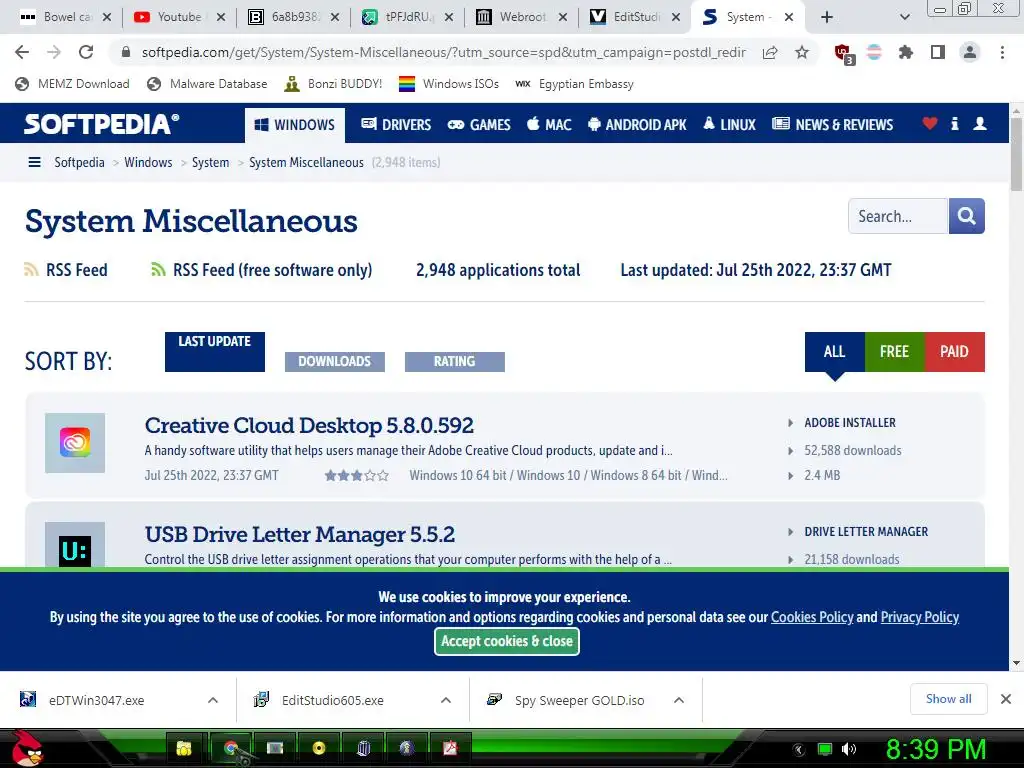Click the USB Drive Letter Manager icon

click(x=75, y=545)
